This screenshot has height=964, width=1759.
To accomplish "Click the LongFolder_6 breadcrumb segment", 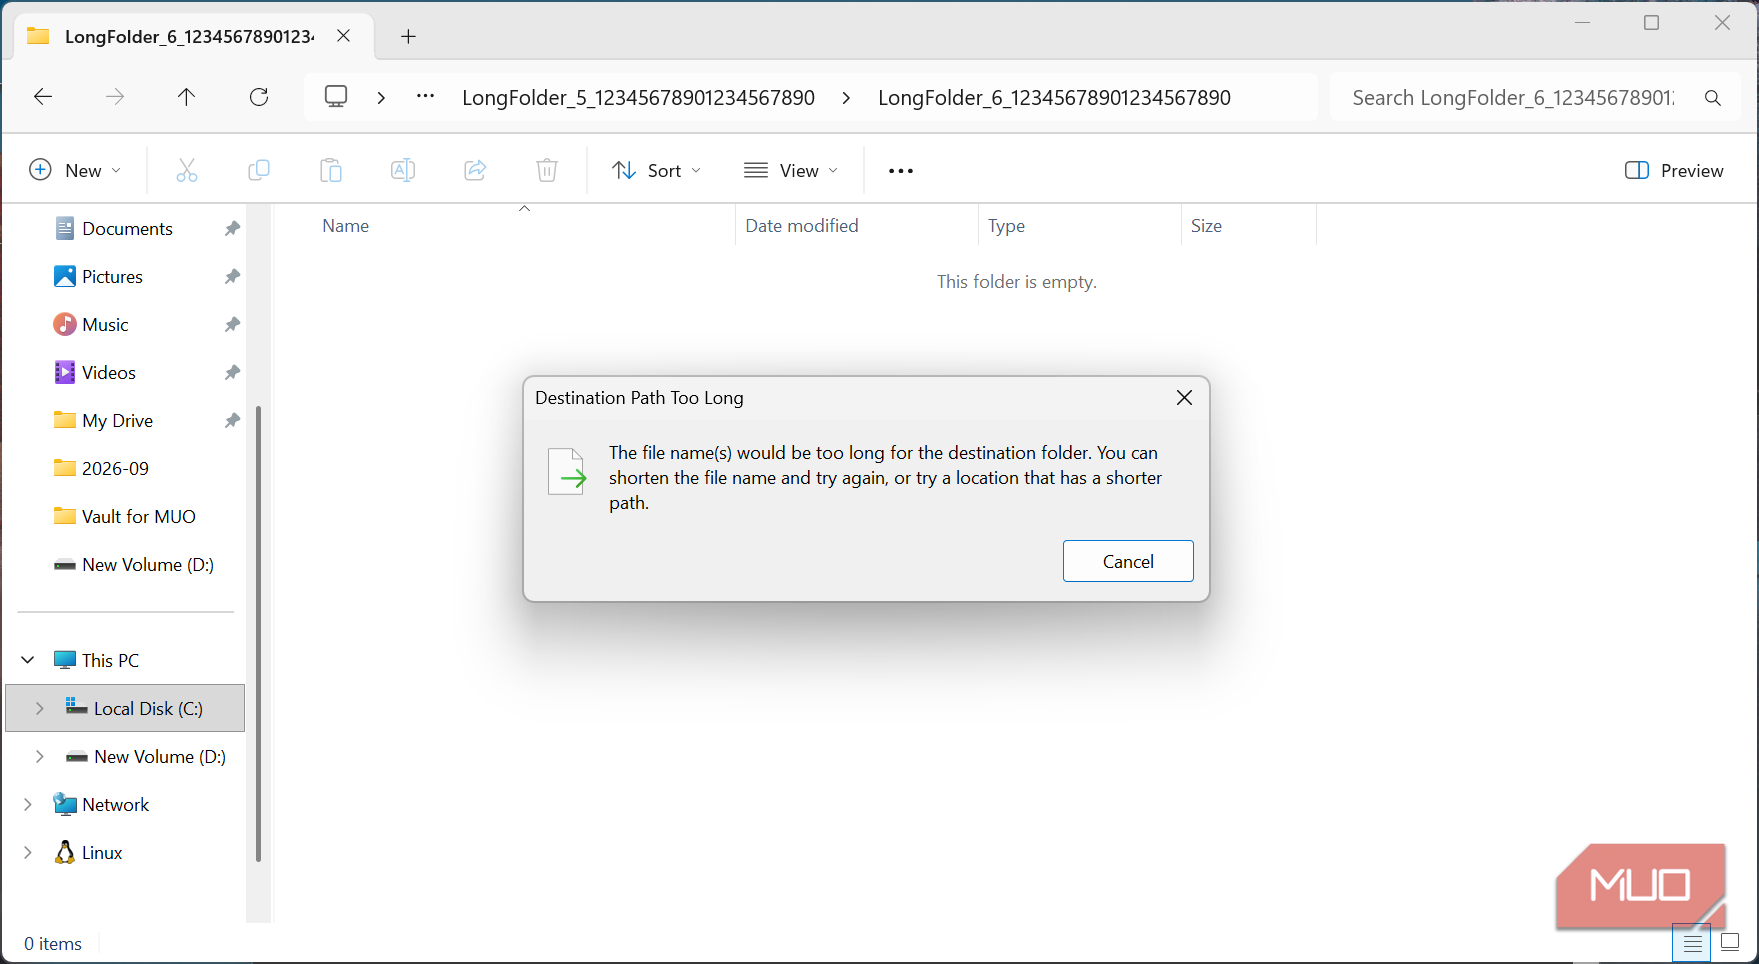I will pyautogui.click(x=1054, y=98).
